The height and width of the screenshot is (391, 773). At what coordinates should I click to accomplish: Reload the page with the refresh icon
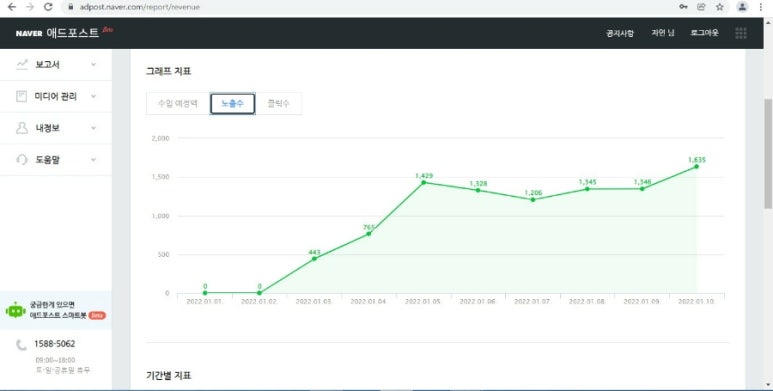coord(48,7)
